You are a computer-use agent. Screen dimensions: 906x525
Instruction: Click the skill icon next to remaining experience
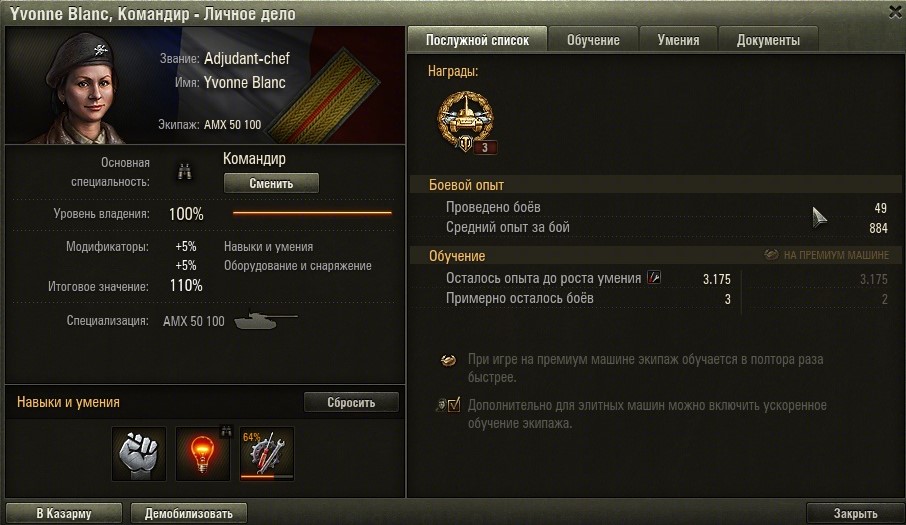[653, 278]
